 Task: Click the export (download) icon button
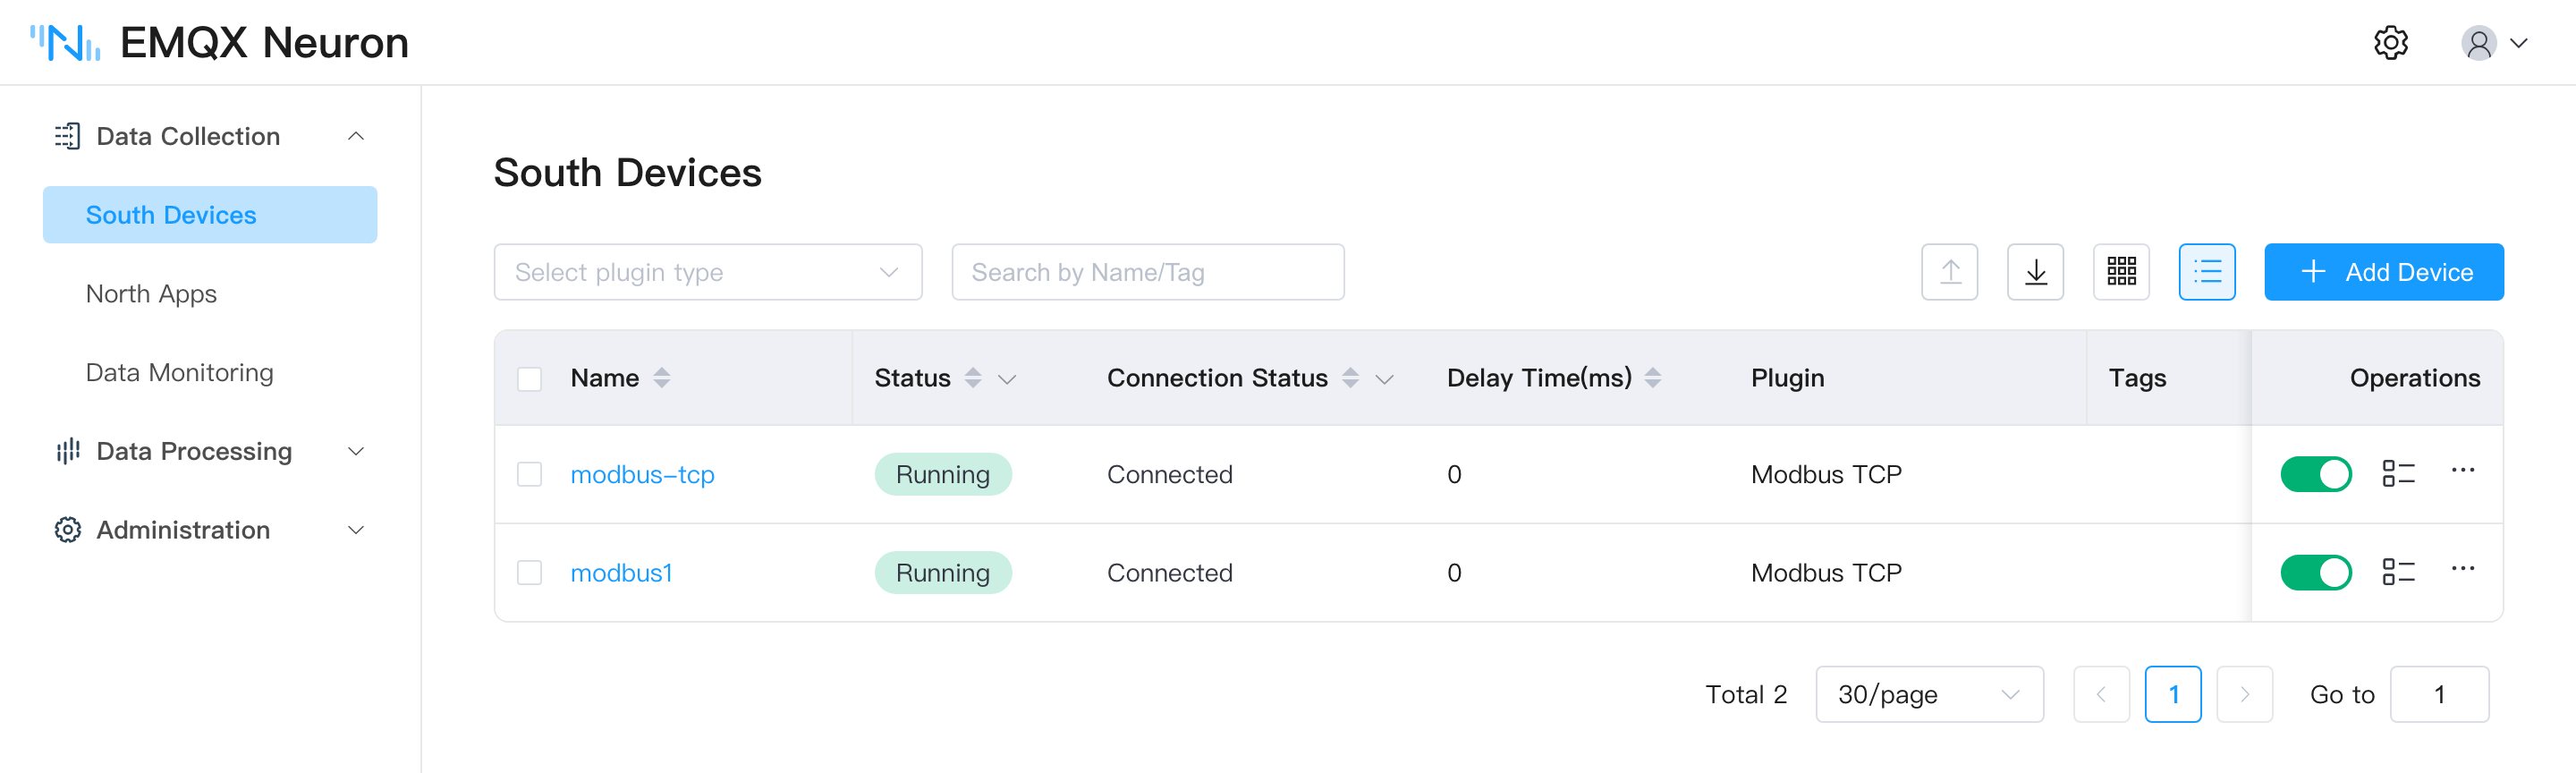2035,272
